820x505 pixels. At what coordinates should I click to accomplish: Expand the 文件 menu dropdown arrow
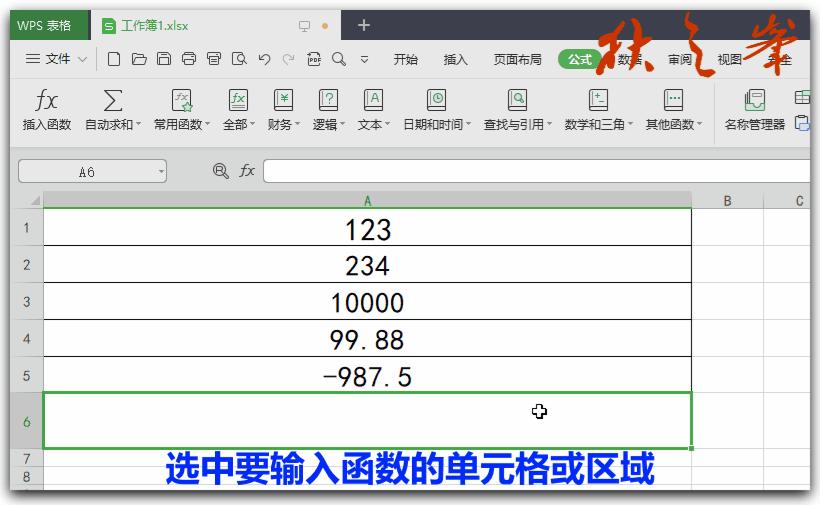(82, 59)
